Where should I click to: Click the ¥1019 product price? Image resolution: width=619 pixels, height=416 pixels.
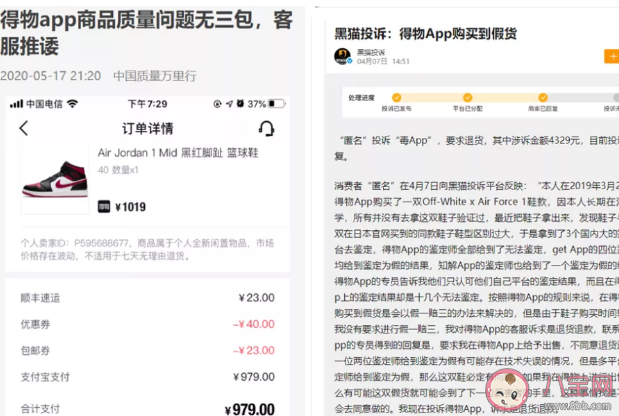pos(130,207)
